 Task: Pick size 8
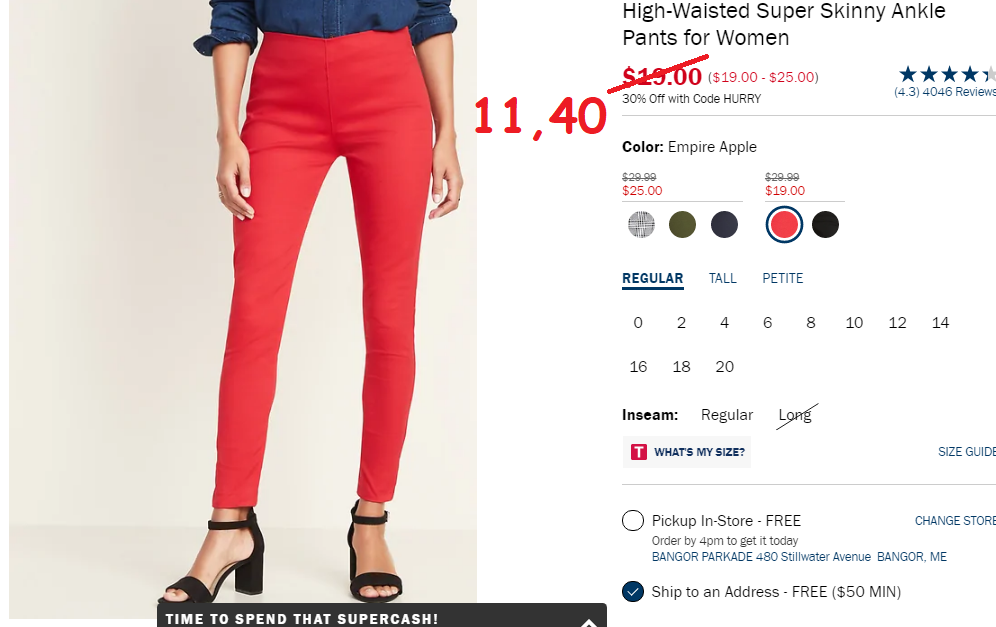pyautogui.click(x=811, y=323)
